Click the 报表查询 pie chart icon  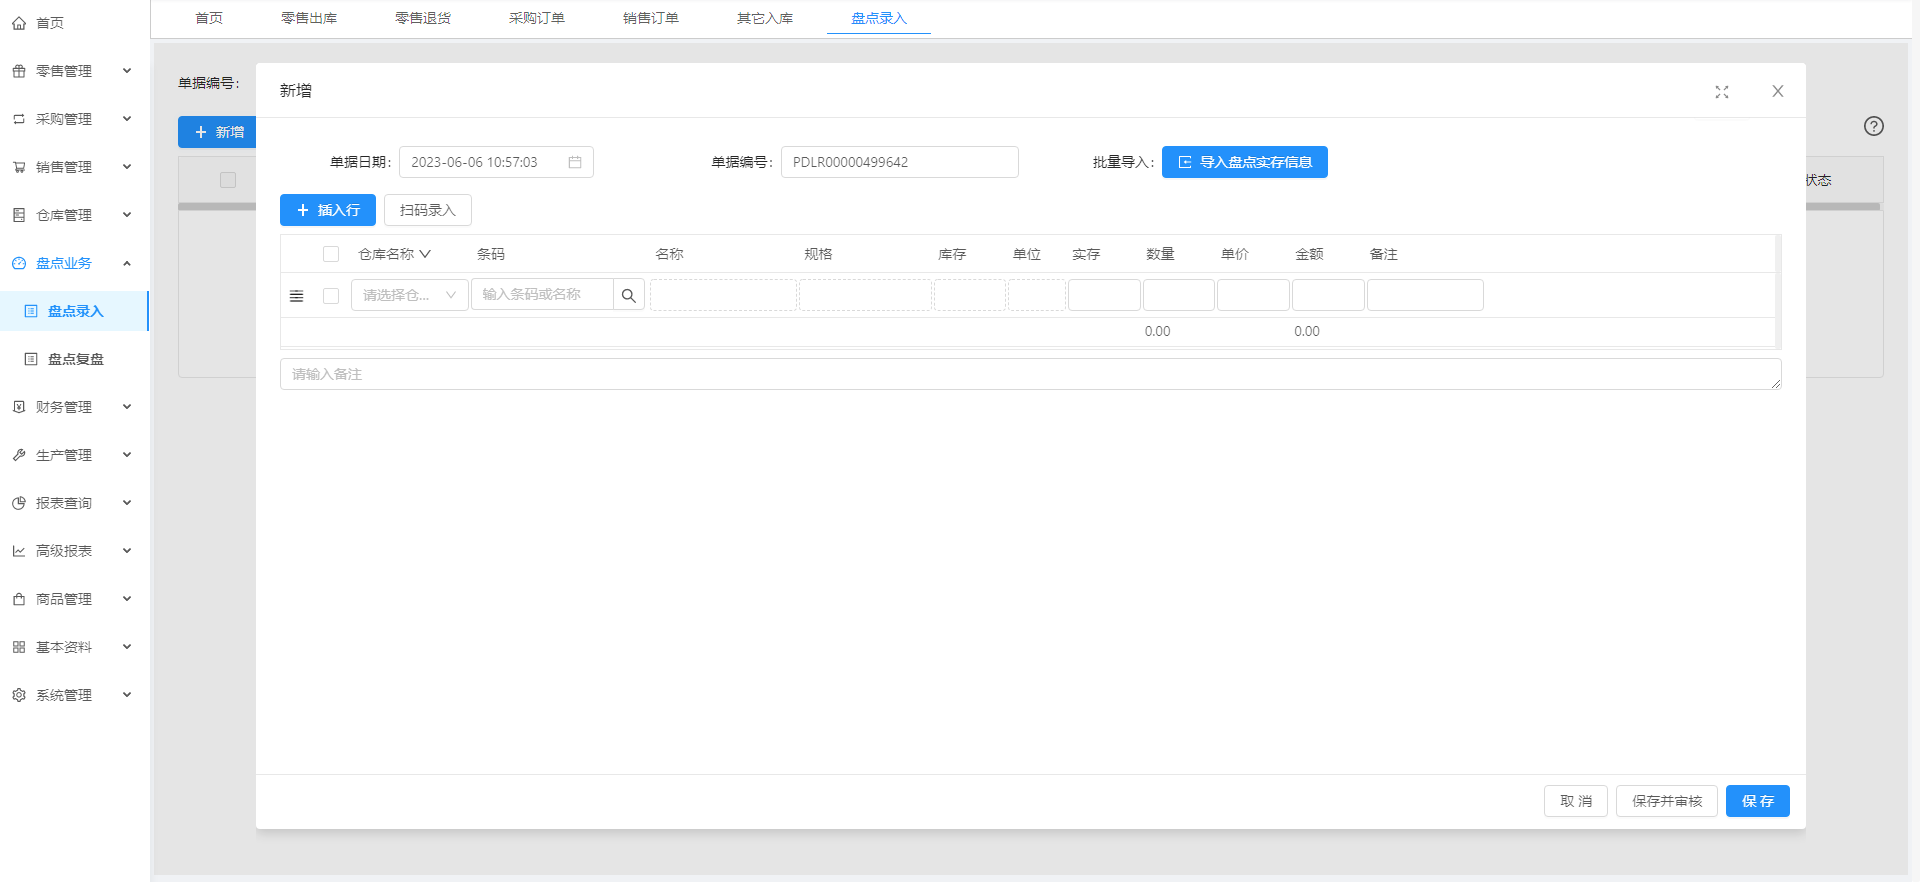coord(19,503)
